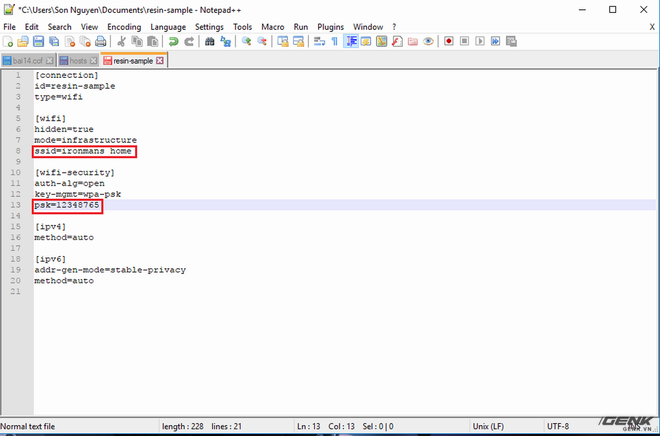Toggle file monitoring with the eye icon
The image size is (660, 436).
pos(428,41)
